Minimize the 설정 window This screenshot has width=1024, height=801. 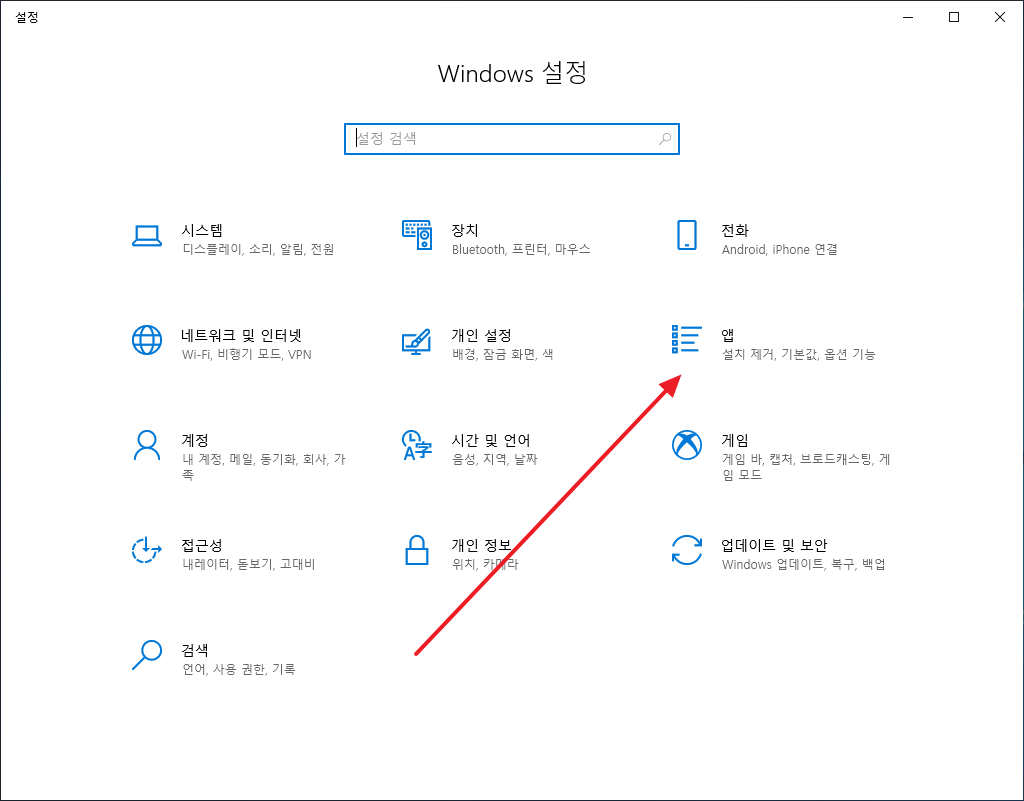(x=908, y=17)
